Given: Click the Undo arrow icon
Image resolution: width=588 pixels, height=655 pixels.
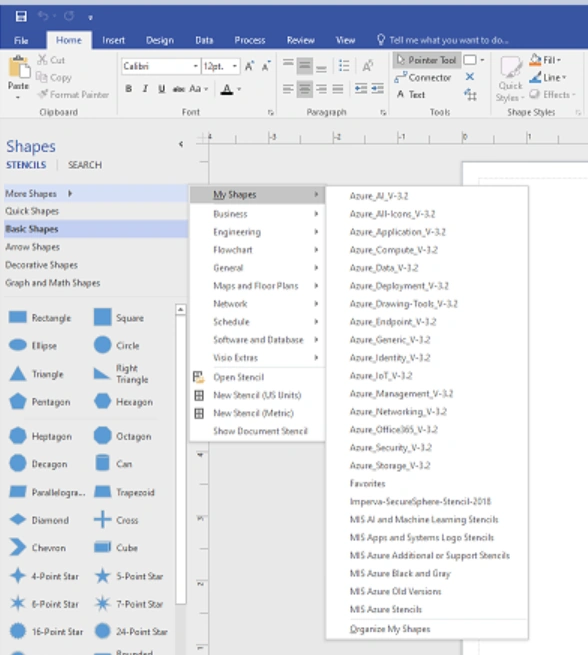Looking at the screenshot, I should (x=43, y=16).
